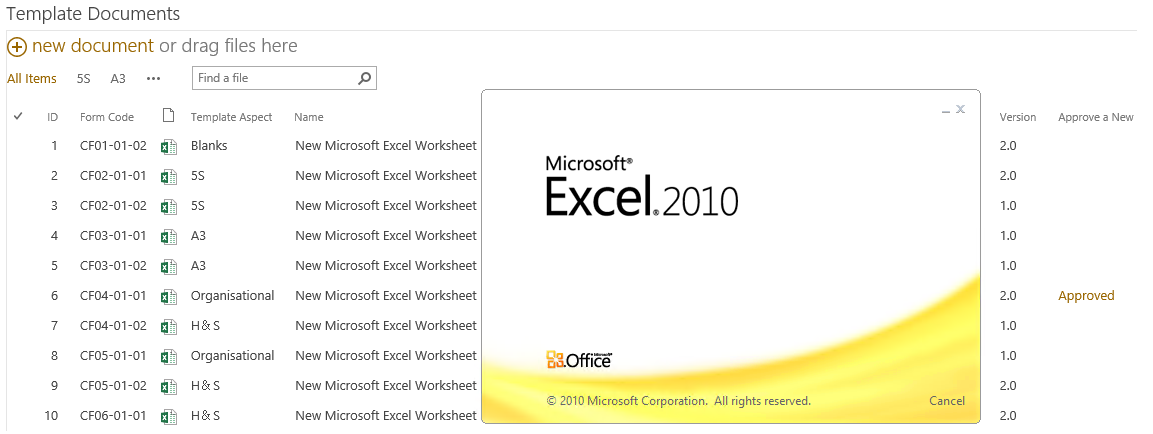Screen dimensions: 1153x434
Task: Click Excel file icon for CF05-01-01
Action: [x=169, y=356]
